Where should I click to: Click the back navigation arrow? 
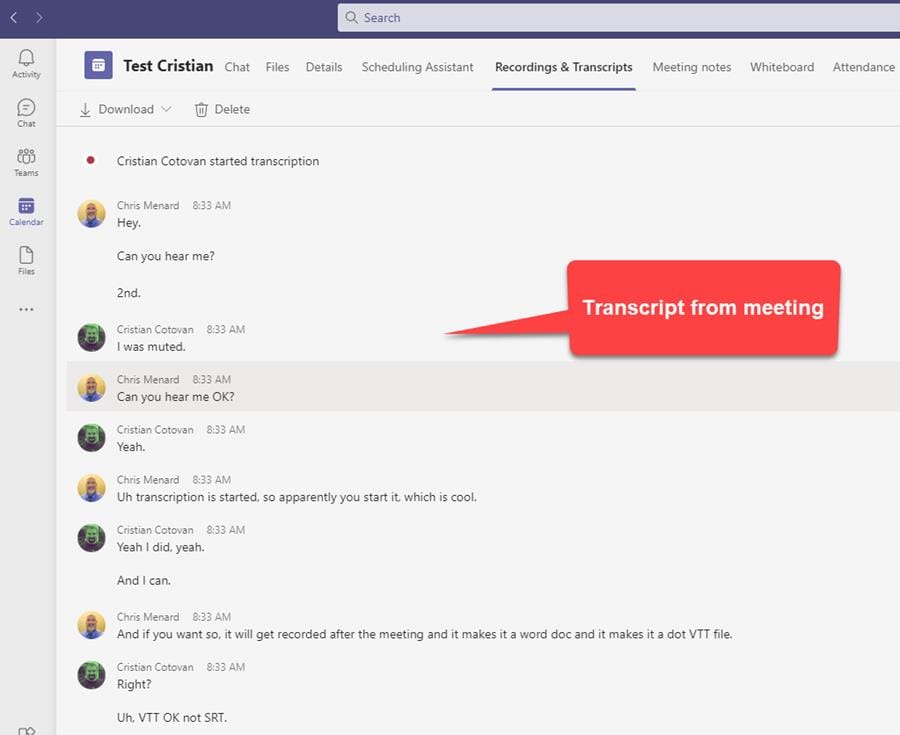14,17
